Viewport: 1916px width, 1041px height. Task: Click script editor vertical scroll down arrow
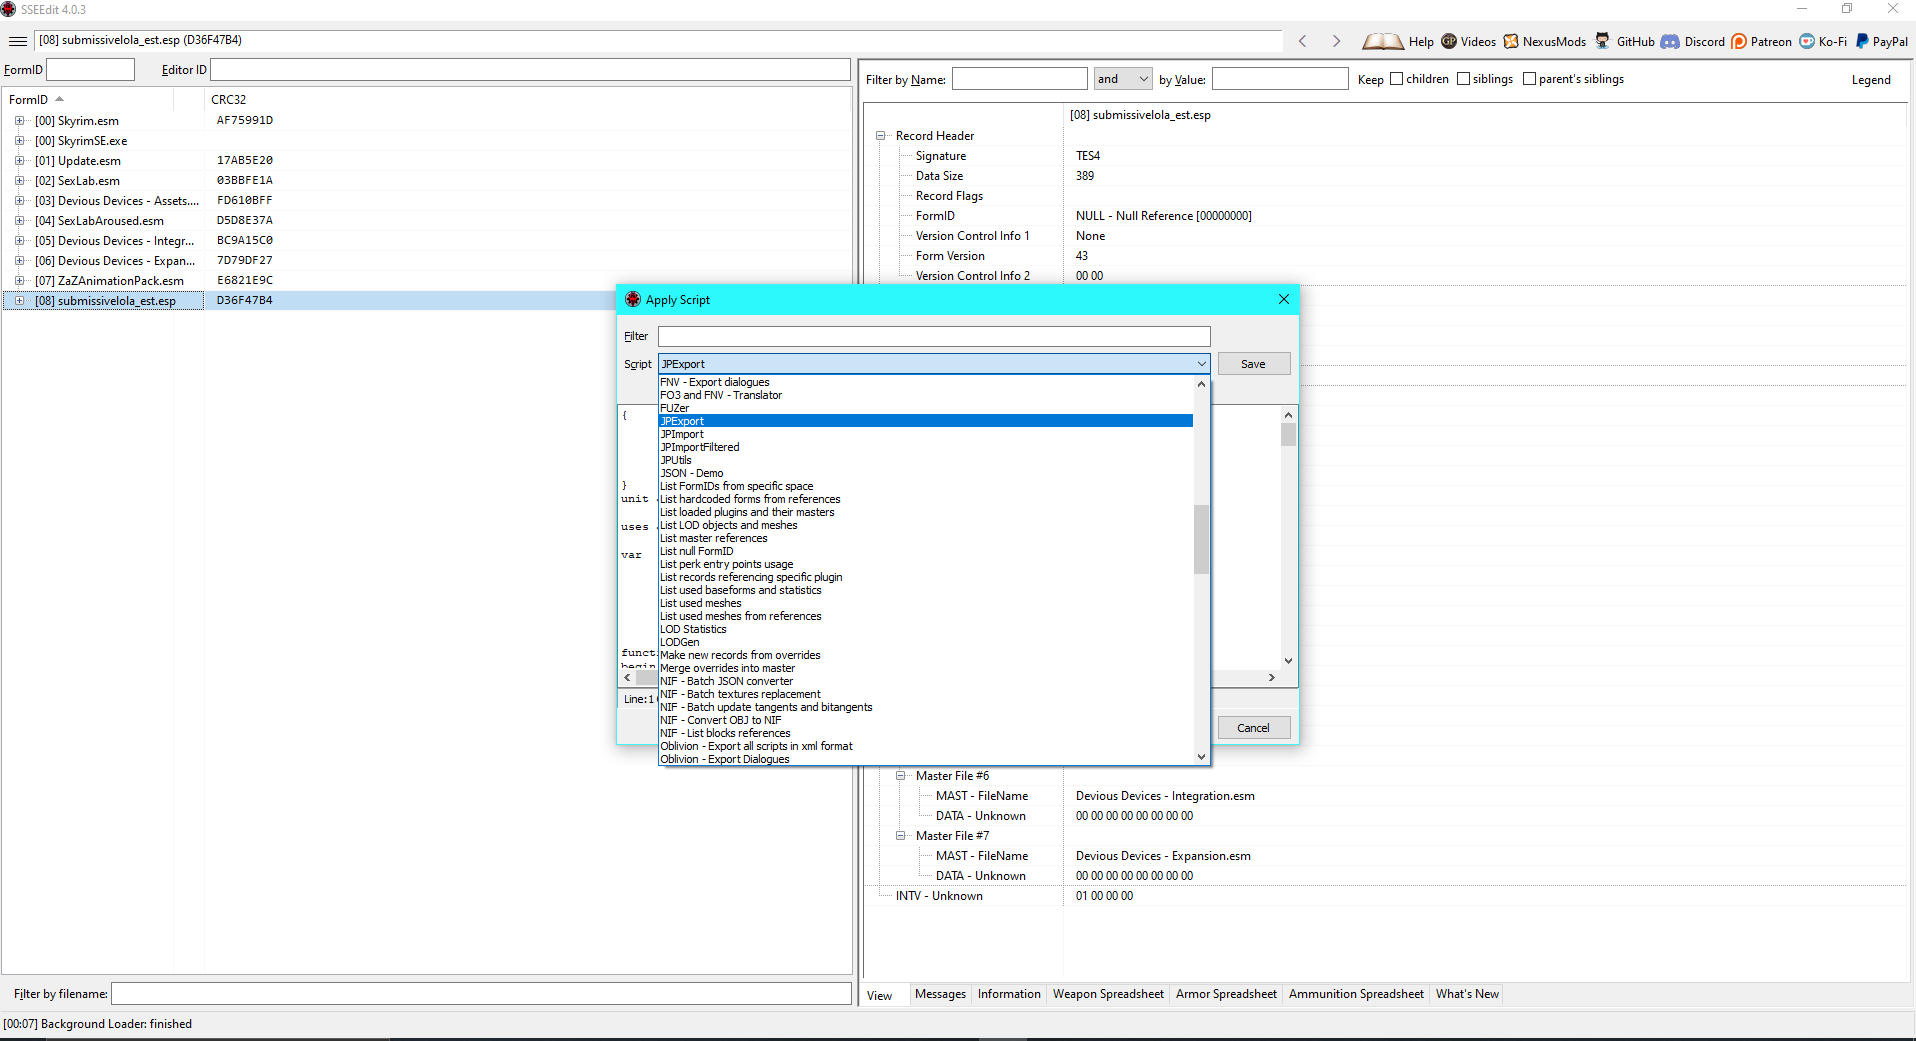1288,660
